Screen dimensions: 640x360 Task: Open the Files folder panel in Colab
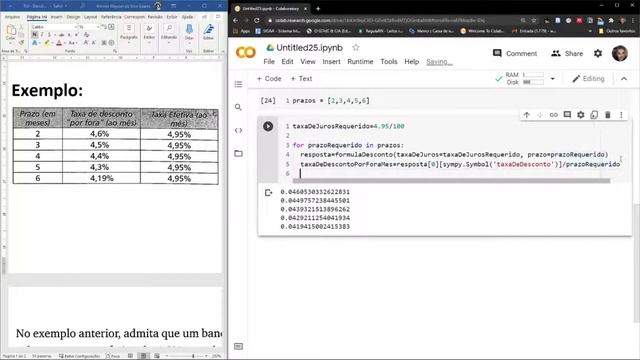[x=238, y=153]
